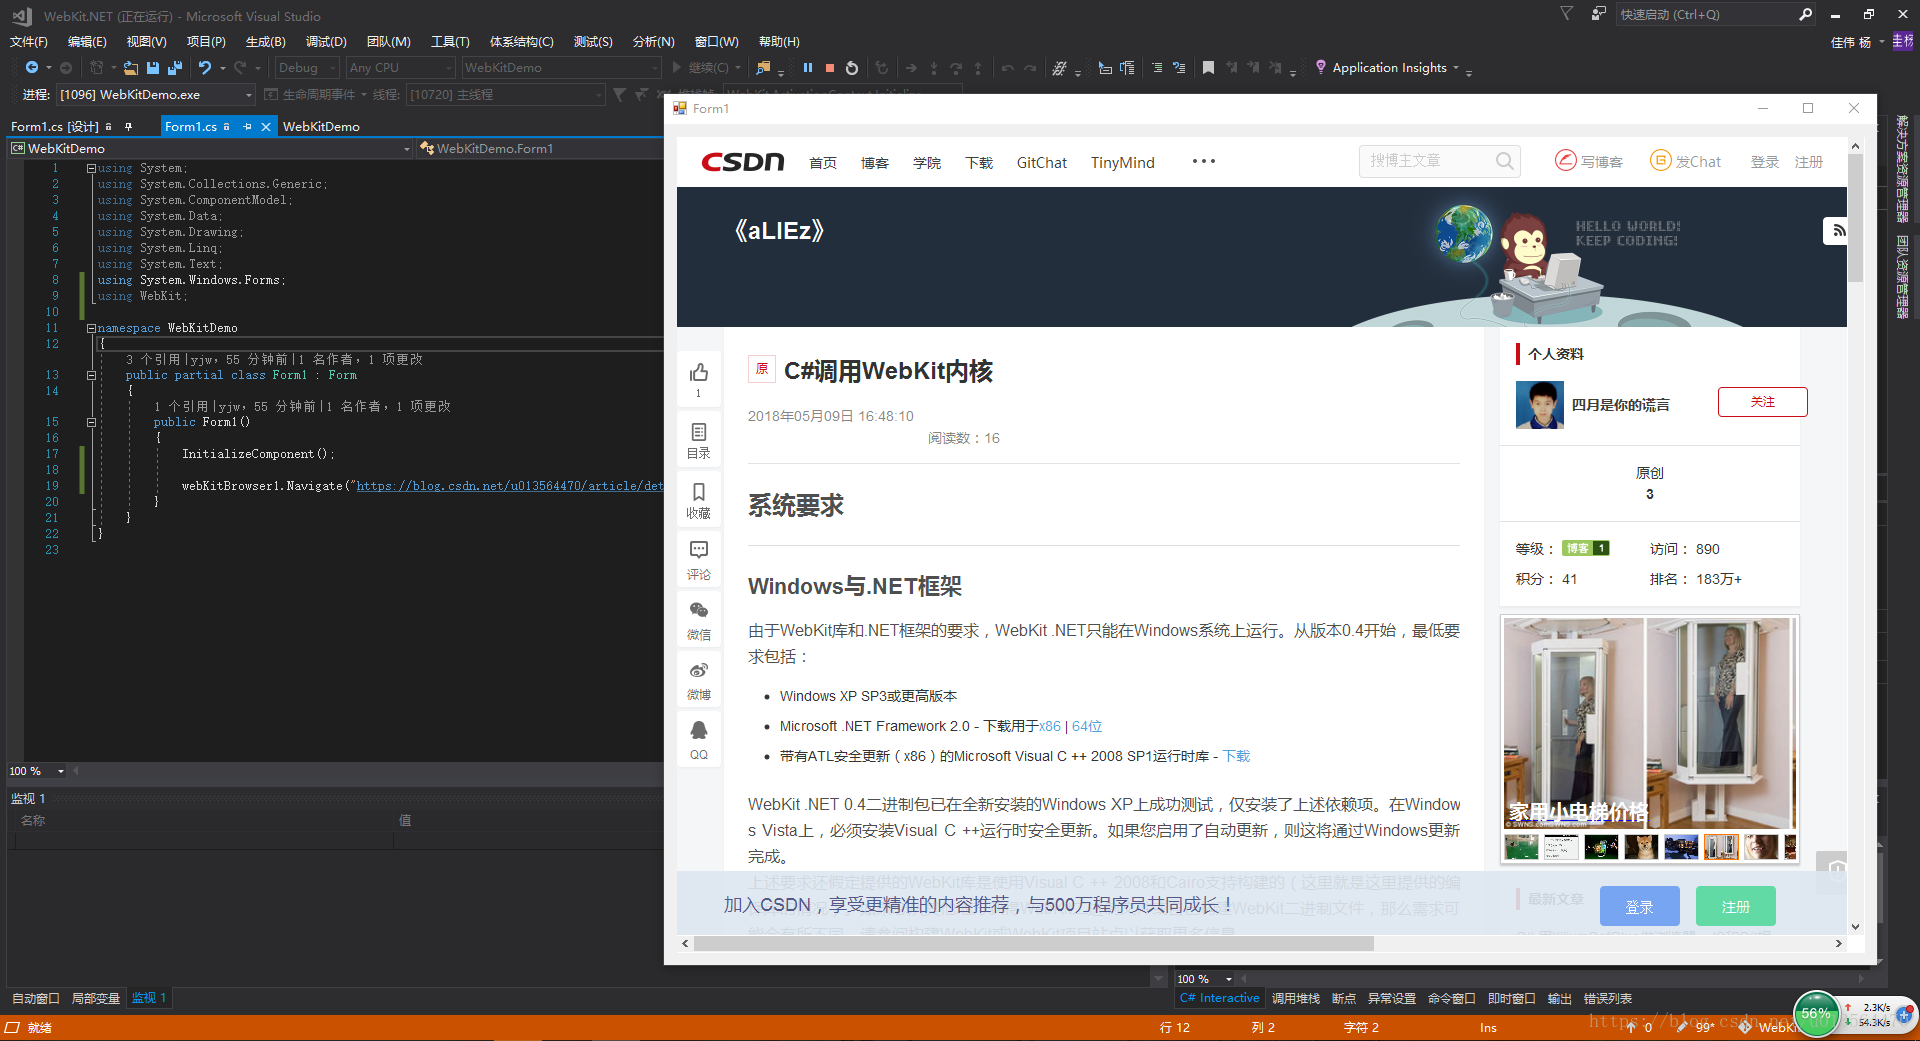
Task: Click the 博客 link in CSDN navigation
Action: coord(875,162)
